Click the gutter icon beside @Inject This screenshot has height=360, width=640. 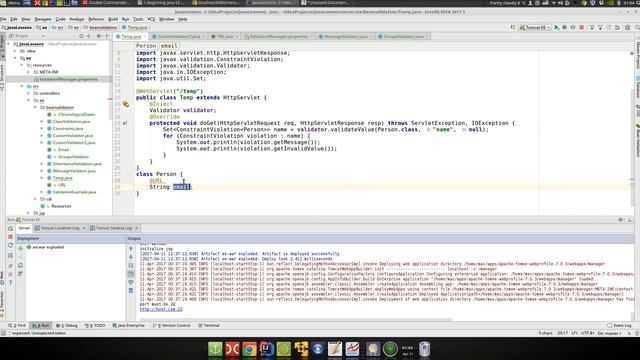(126, 104)
